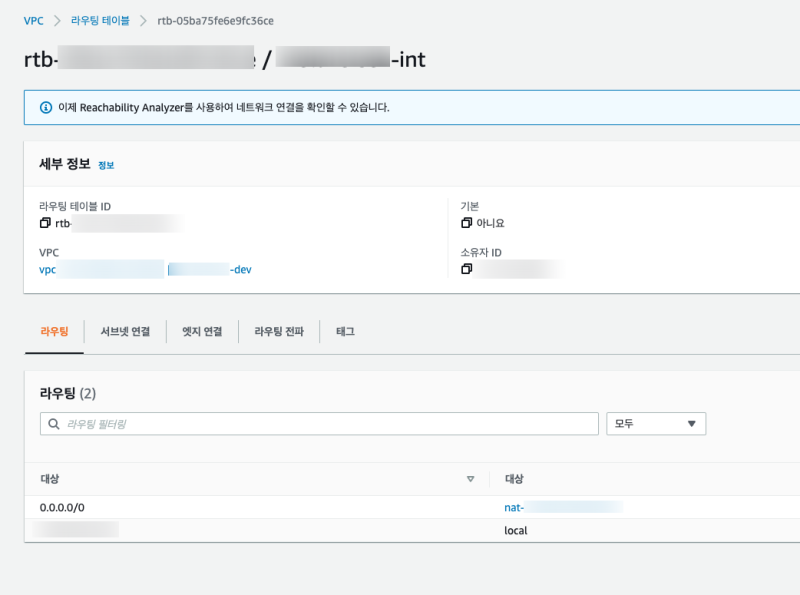Click the second 대상 column header

(x=514, y=480)
